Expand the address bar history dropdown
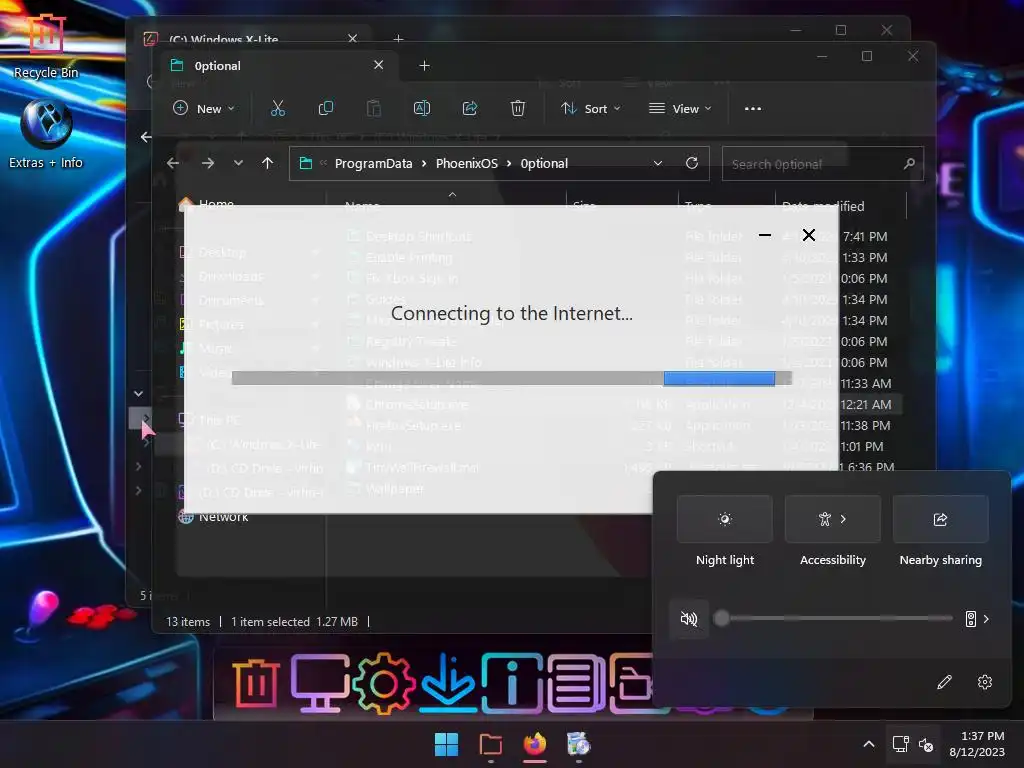 click(x=658, y=163)
